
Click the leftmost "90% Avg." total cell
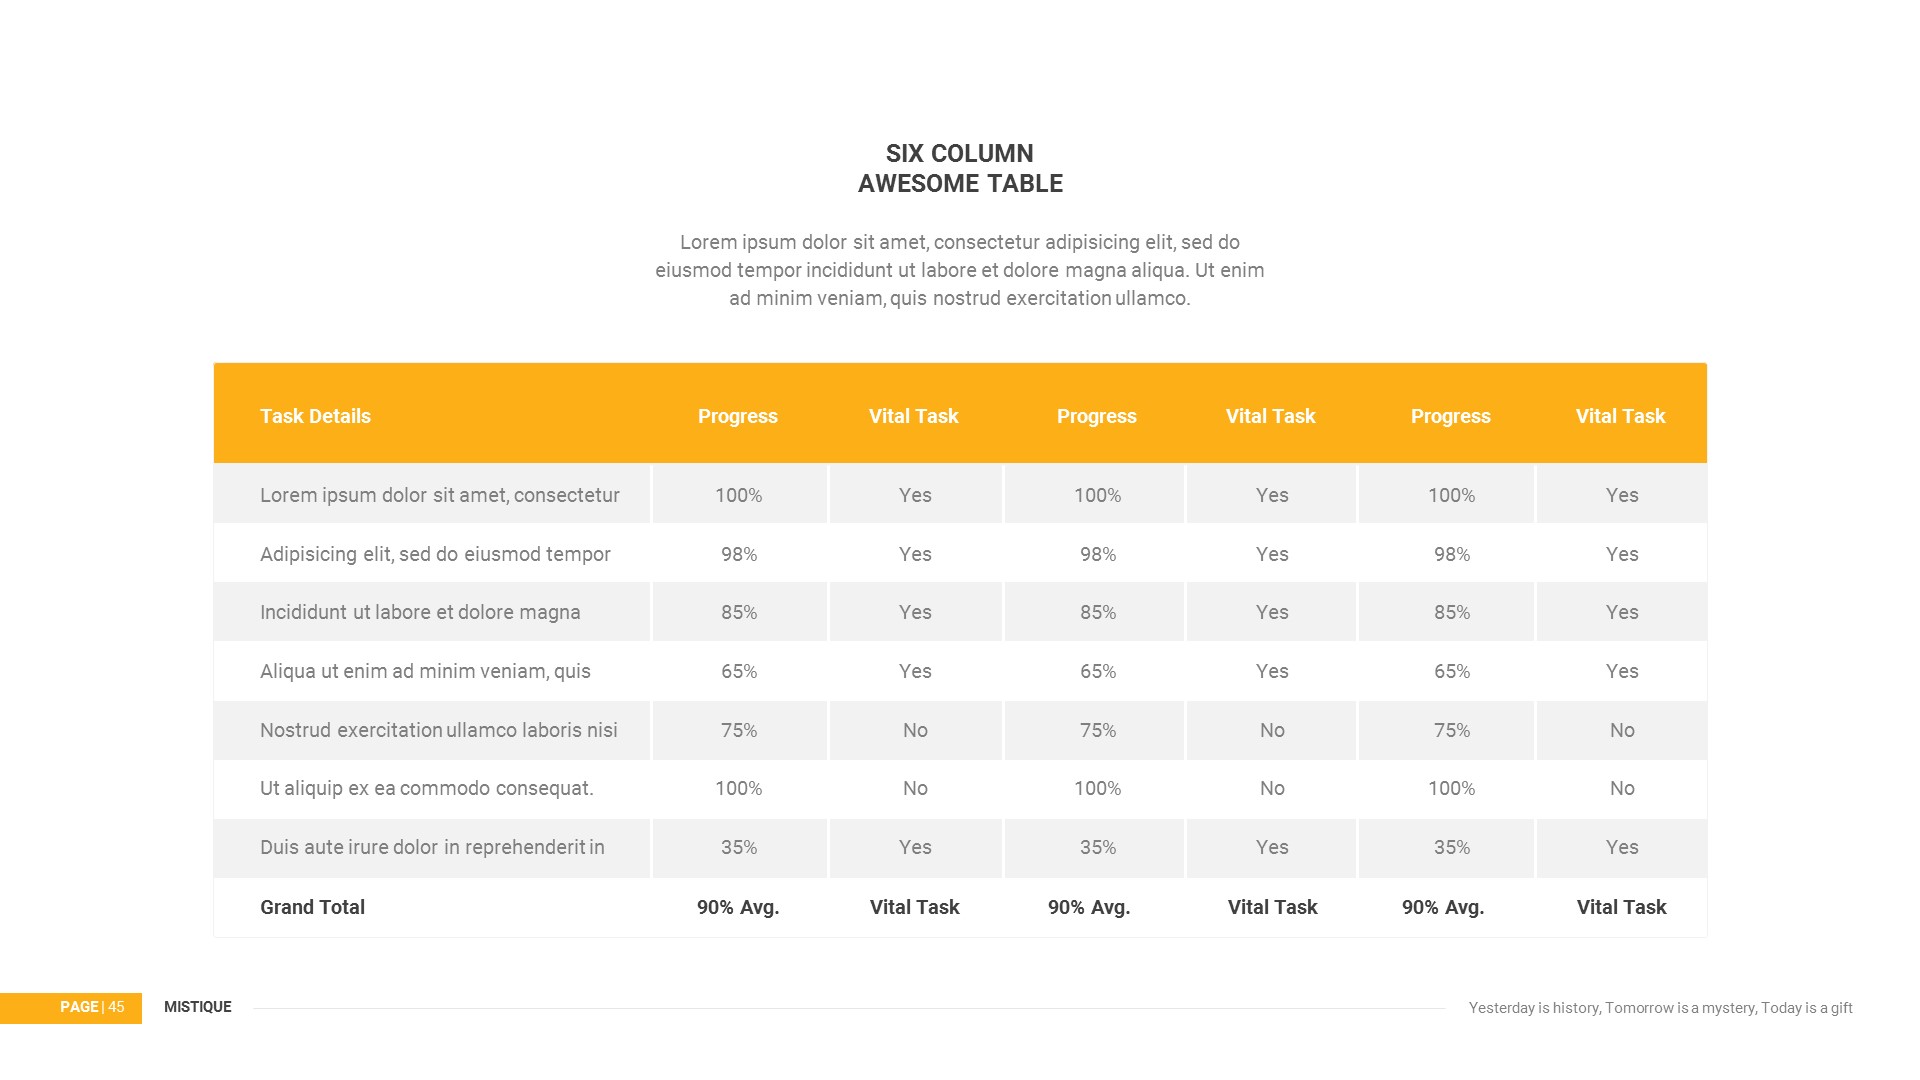pyautogui.click(x=737, y=907)
